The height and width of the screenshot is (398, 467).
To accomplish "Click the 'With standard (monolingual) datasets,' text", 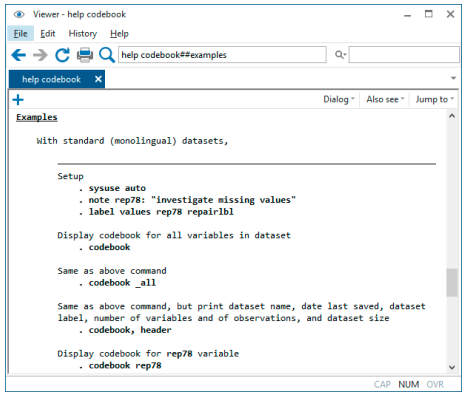I will [132, 141].
